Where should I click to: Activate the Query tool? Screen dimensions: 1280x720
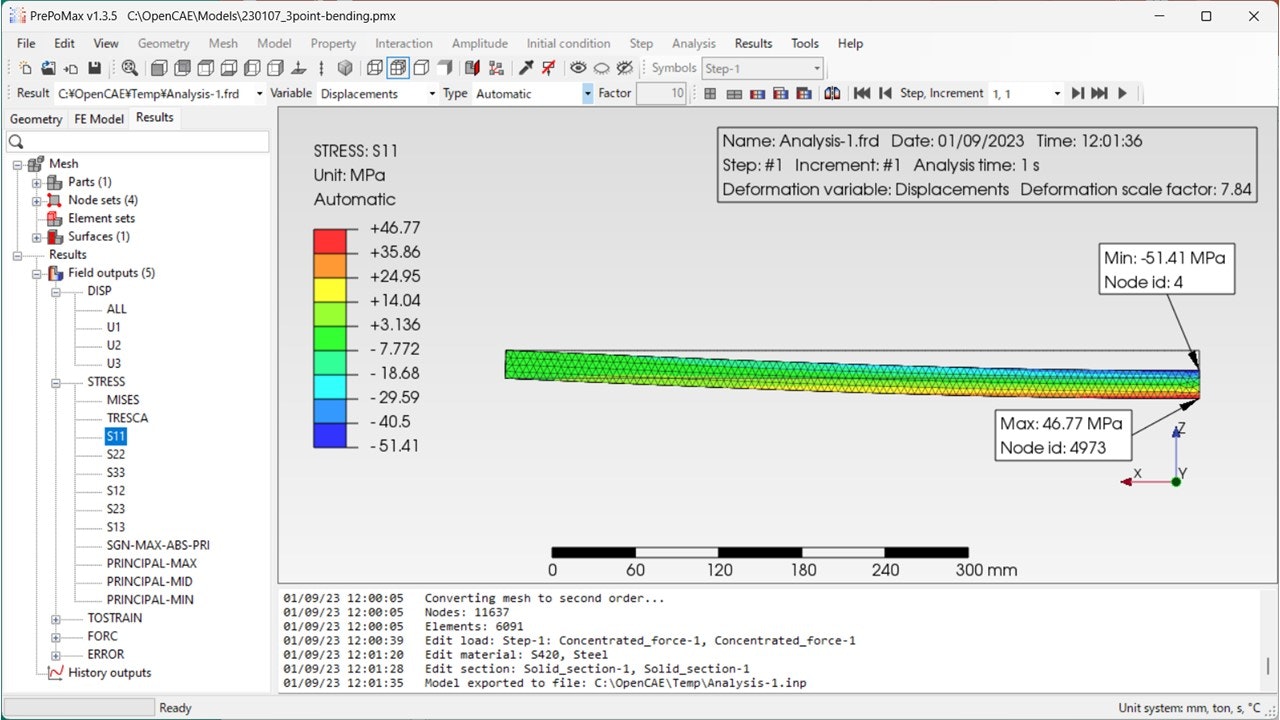pyautogui.click(x=526, y=68)
